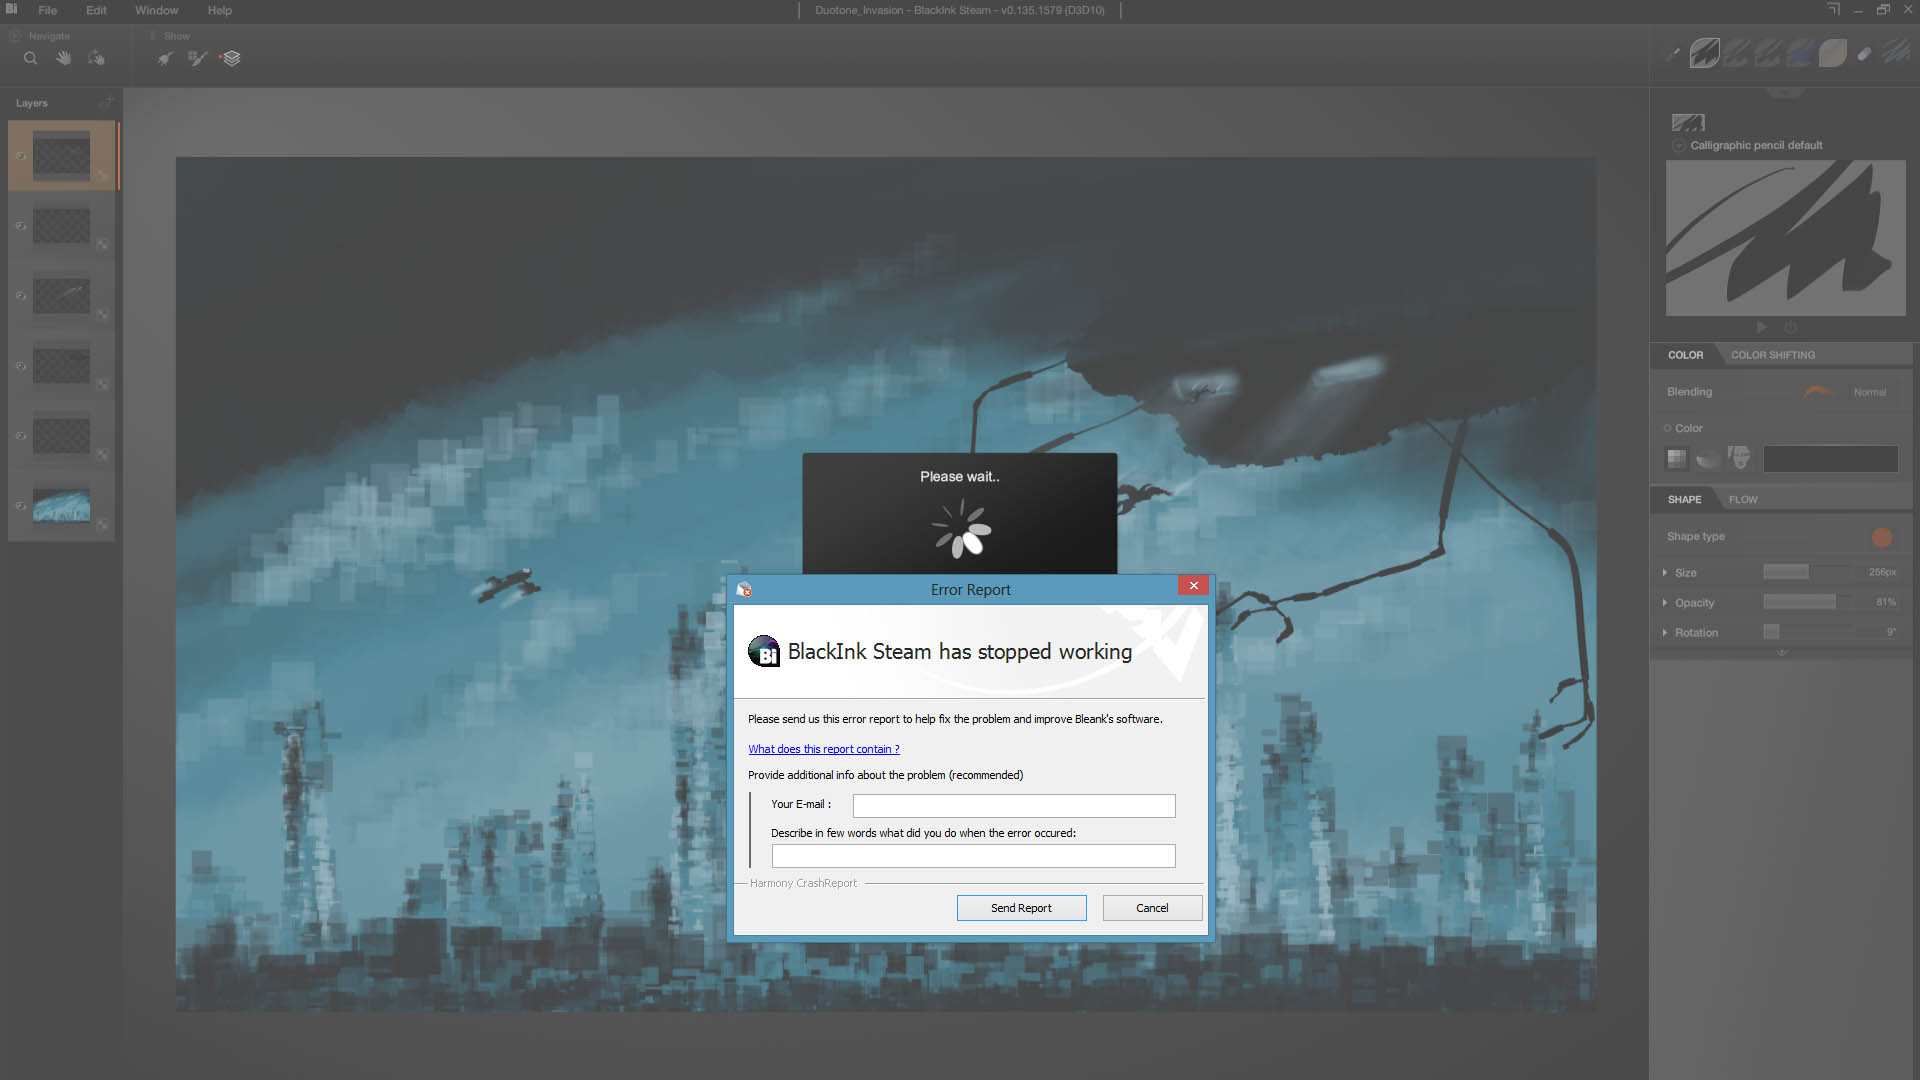The width and height of the screenshot is (1920, 1080).
Task: Click the small brush thumbnail above the brush name
Action: click(x=1688, y=123)
